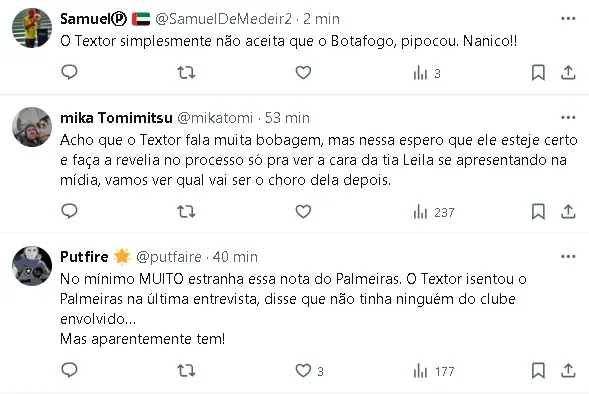589x394 pixels.
Task: Open more options on Putfire's tweet
Action: 568,257
